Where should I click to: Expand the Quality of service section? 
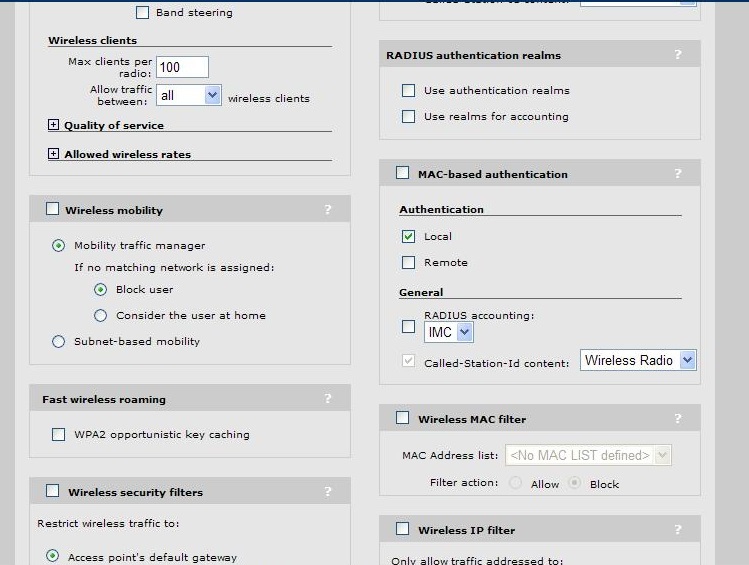pyautogui.click(x=54, y=125)
